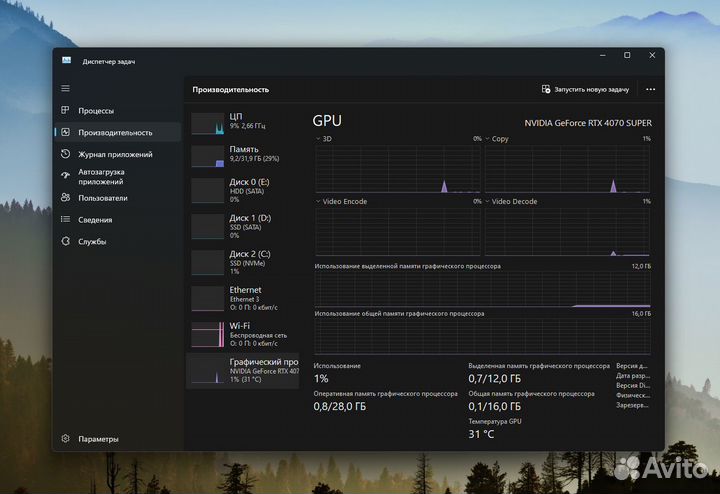Open Автозагрузка приложений page

pos(118,176)
